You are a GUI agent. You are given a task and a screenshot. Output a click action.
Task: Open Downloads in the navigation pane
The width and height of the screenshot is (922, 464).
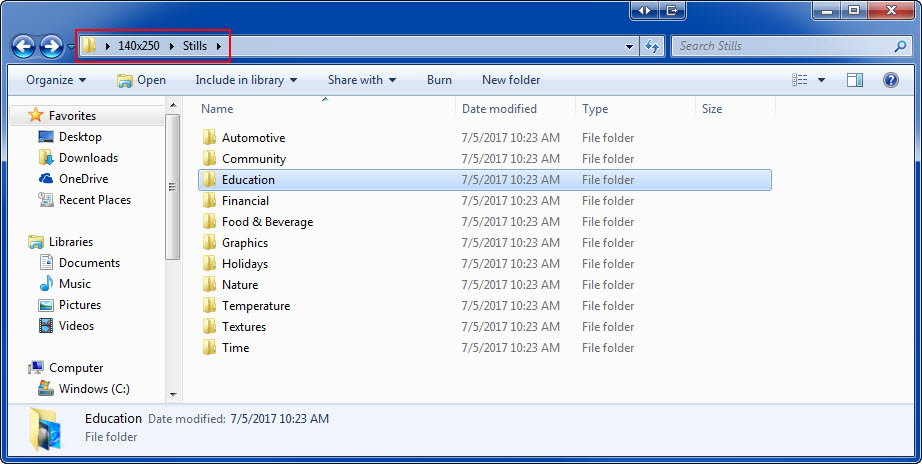[88, 158]
